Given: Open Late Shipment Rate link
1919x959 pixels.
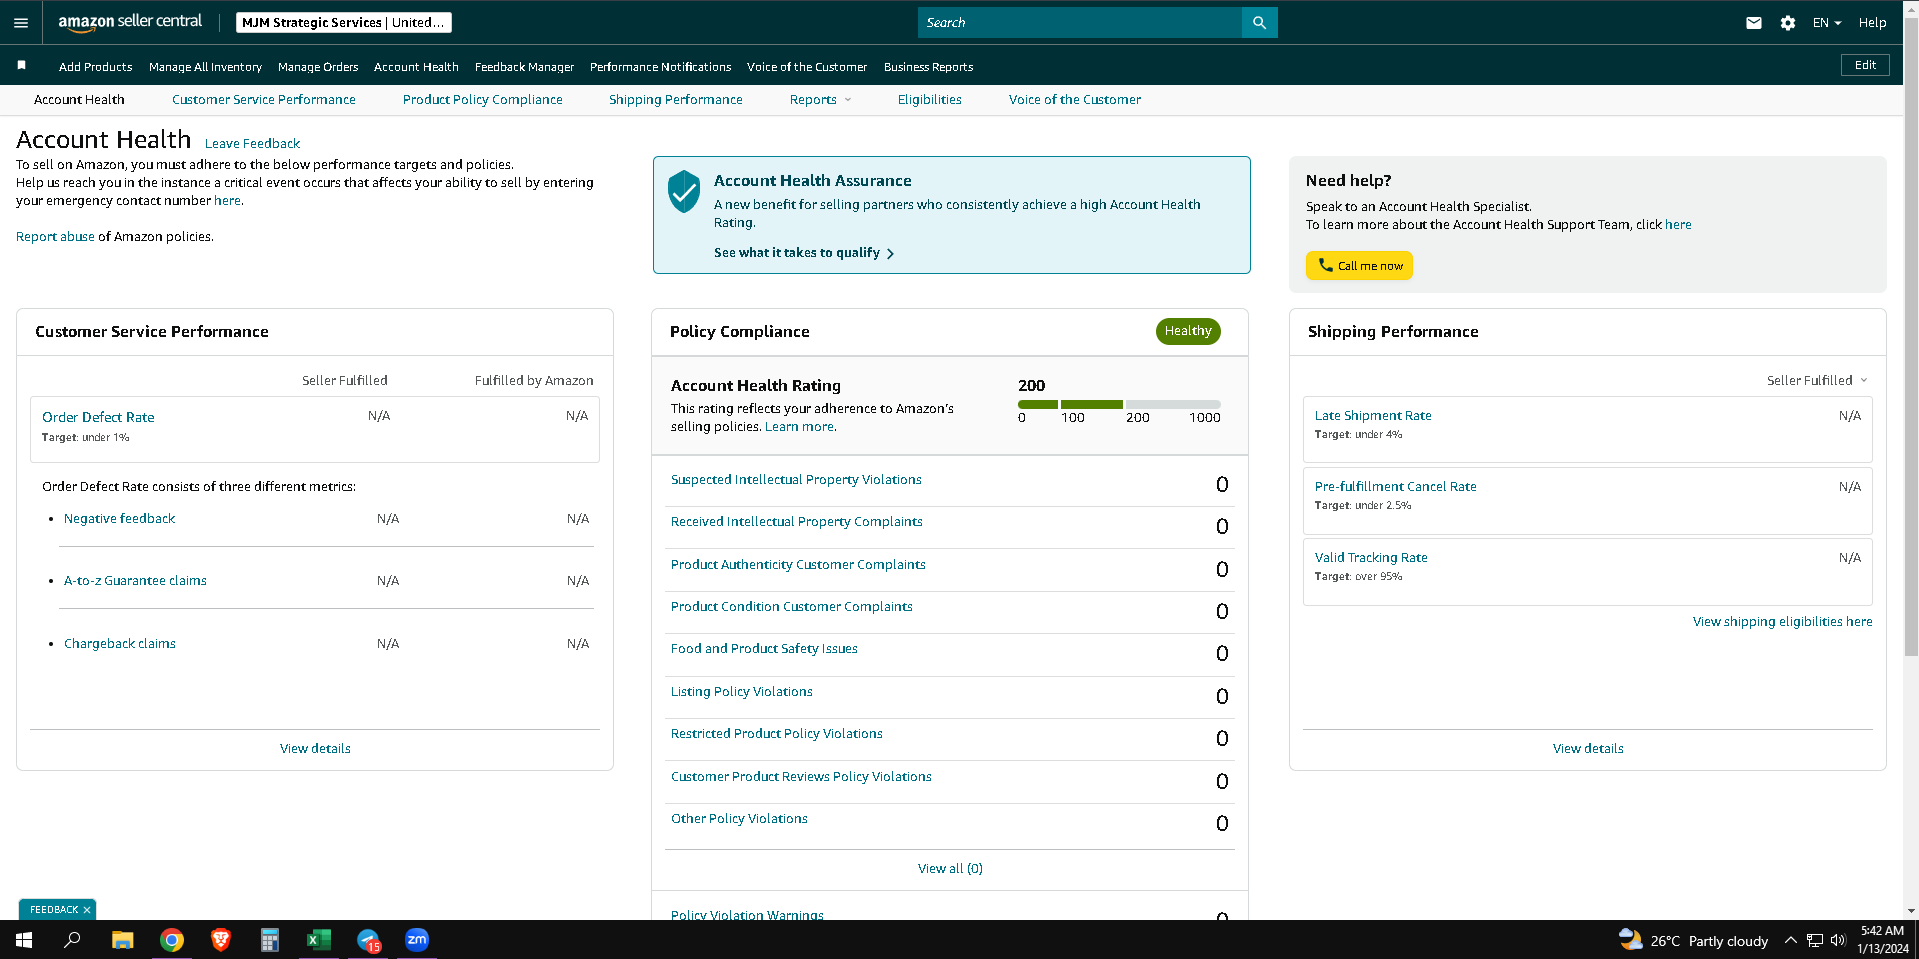Looking at the screenshot, I should (x=1373, y=415).
